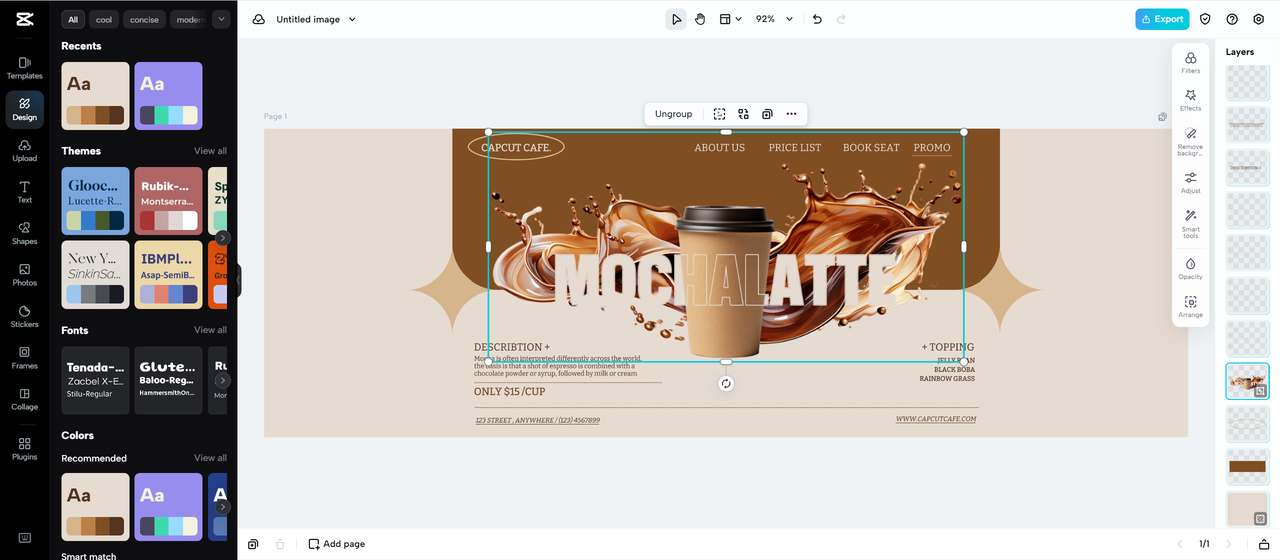Click the page duplicate icon in bottom bar
This screenshot has width=1280, height=560.
253,544
